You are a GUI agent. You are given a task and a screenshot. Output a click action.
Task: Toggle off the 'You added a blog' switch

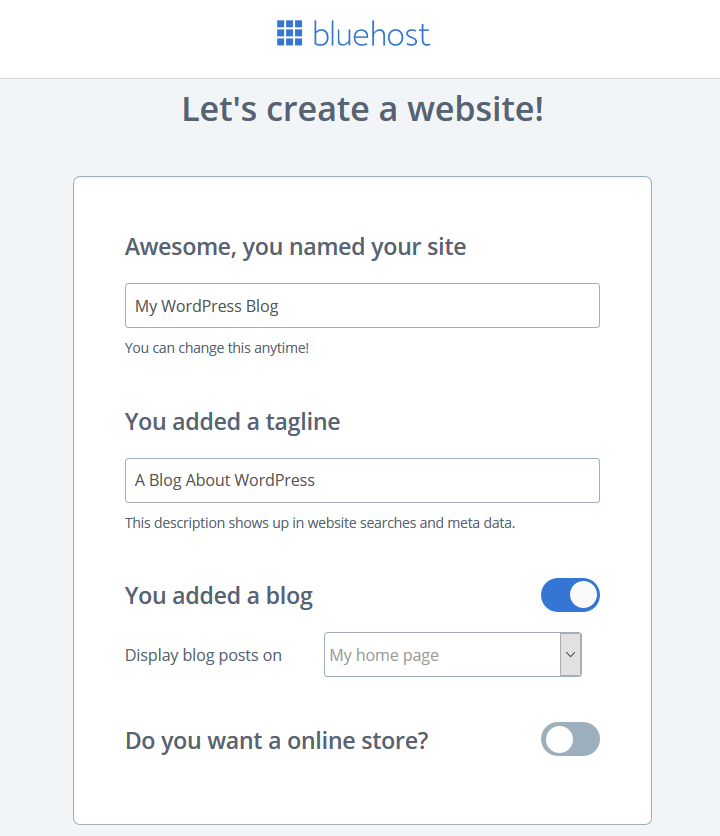coord(570,595)
